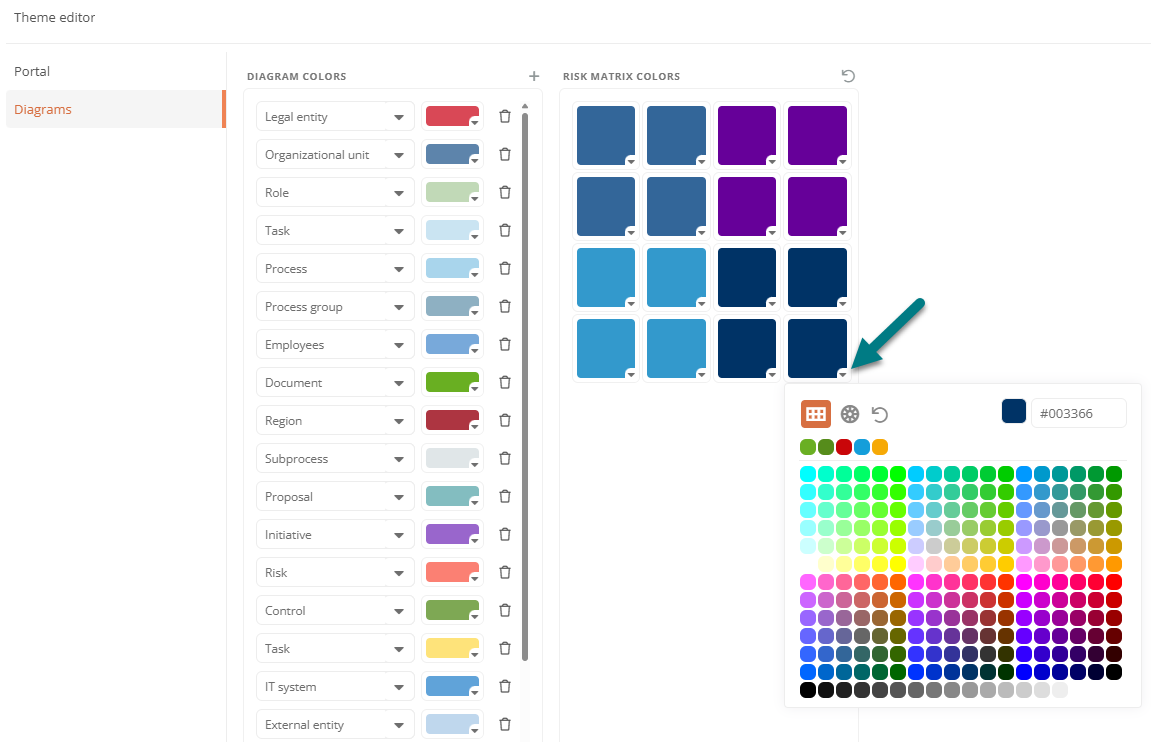Delete the Subprocess color row
Image resolution: width=1151 pixels, height=742 pixels.
click(504, 459)
